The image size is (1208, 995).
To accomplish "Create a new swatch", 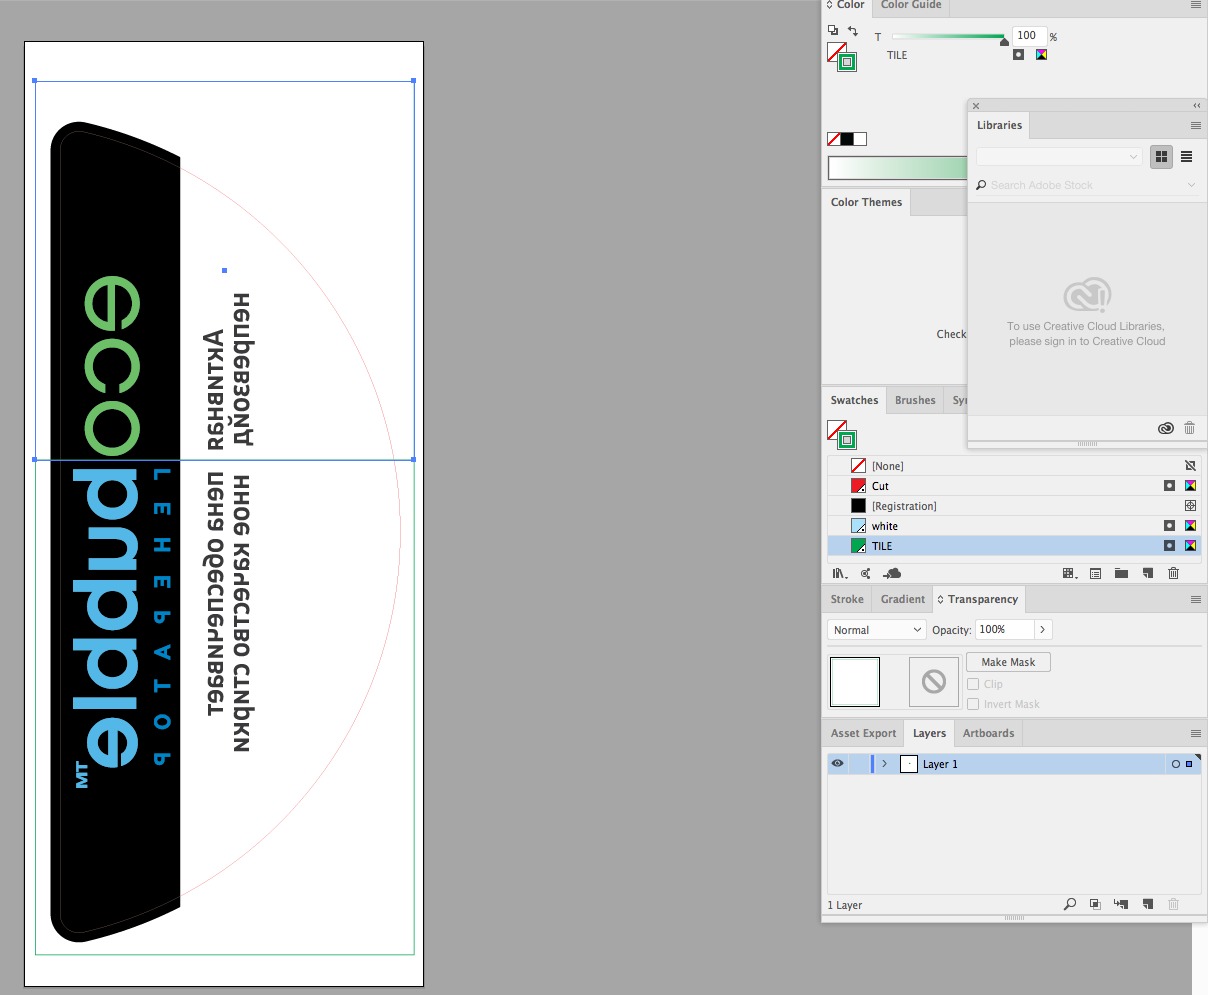I will pyautogui.click(x=1147, y=573).
